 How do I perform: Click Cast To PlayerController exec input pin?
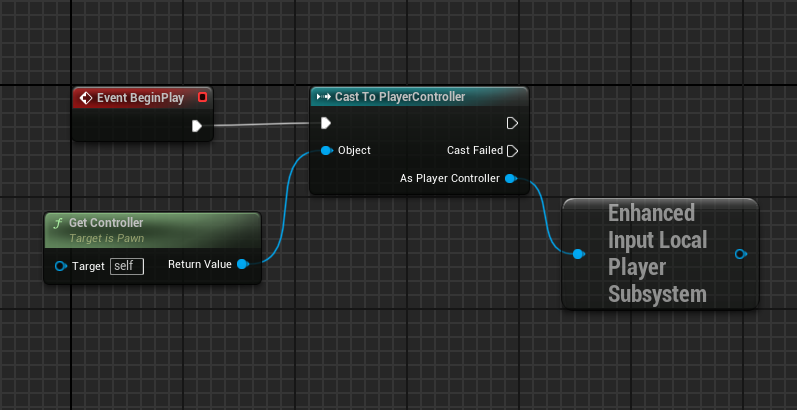(326, 123)
